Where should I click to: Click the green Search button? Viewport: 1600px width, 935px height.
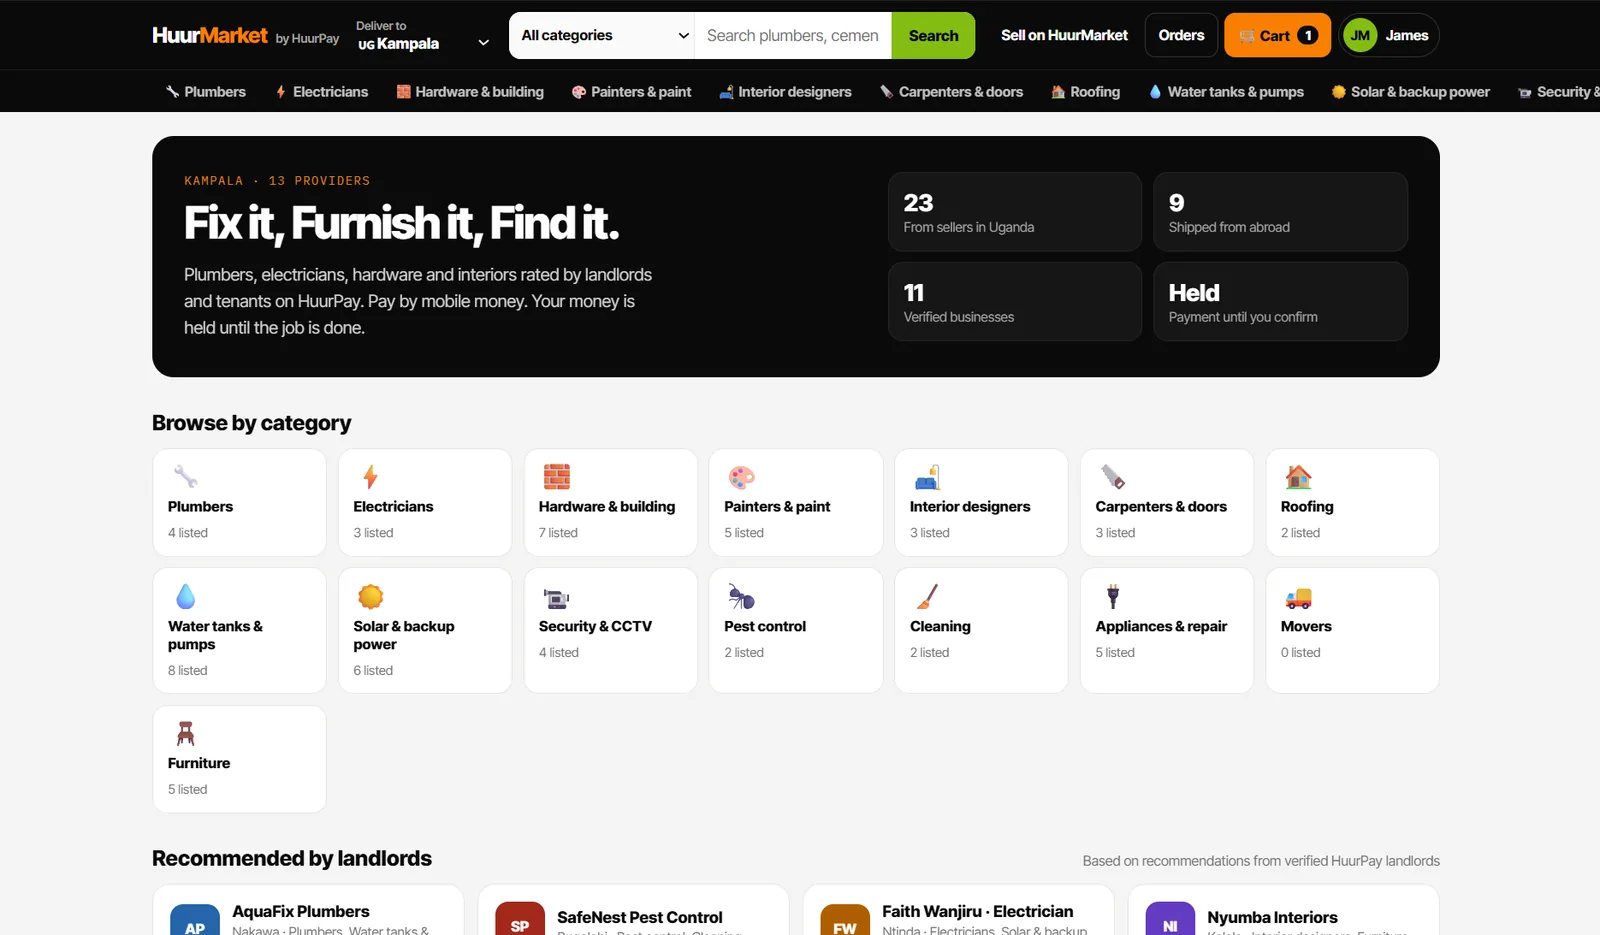[933, 35]
